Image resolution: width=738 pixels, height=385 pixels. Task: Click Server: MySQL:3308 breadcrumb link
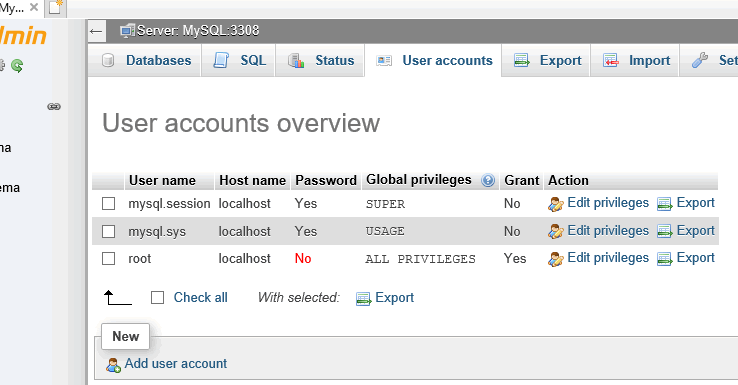[x=198, y=31]
